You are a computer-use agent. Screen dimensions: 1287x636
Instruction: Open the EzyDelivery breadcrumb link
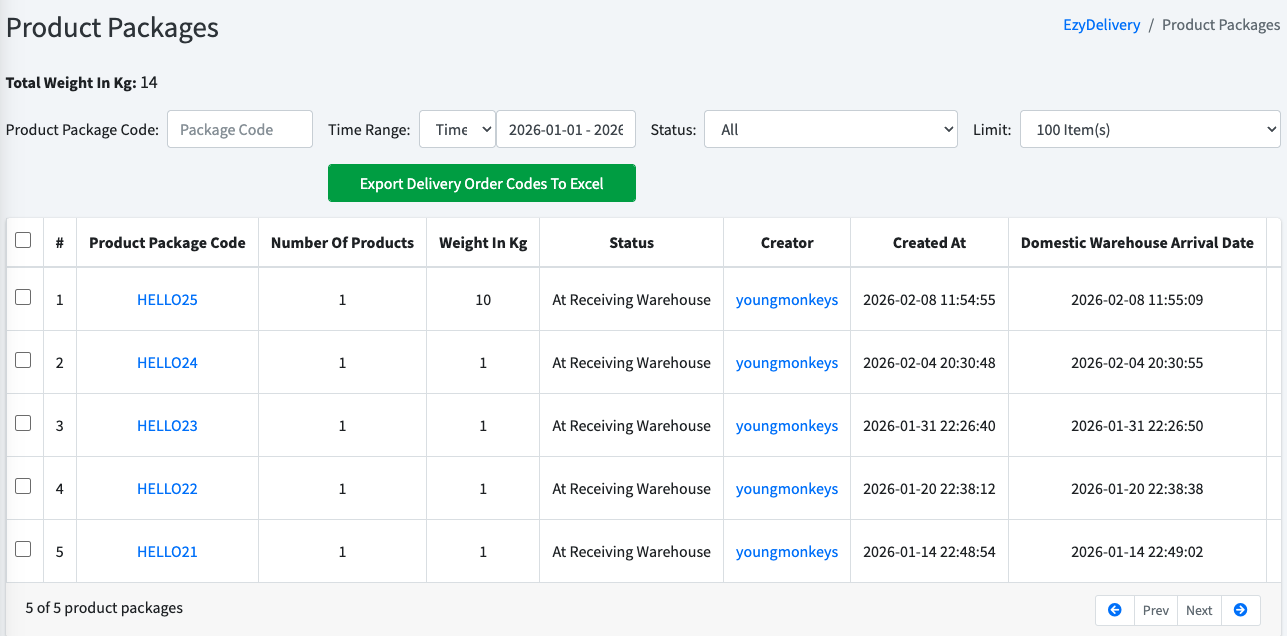point(1101,24)
